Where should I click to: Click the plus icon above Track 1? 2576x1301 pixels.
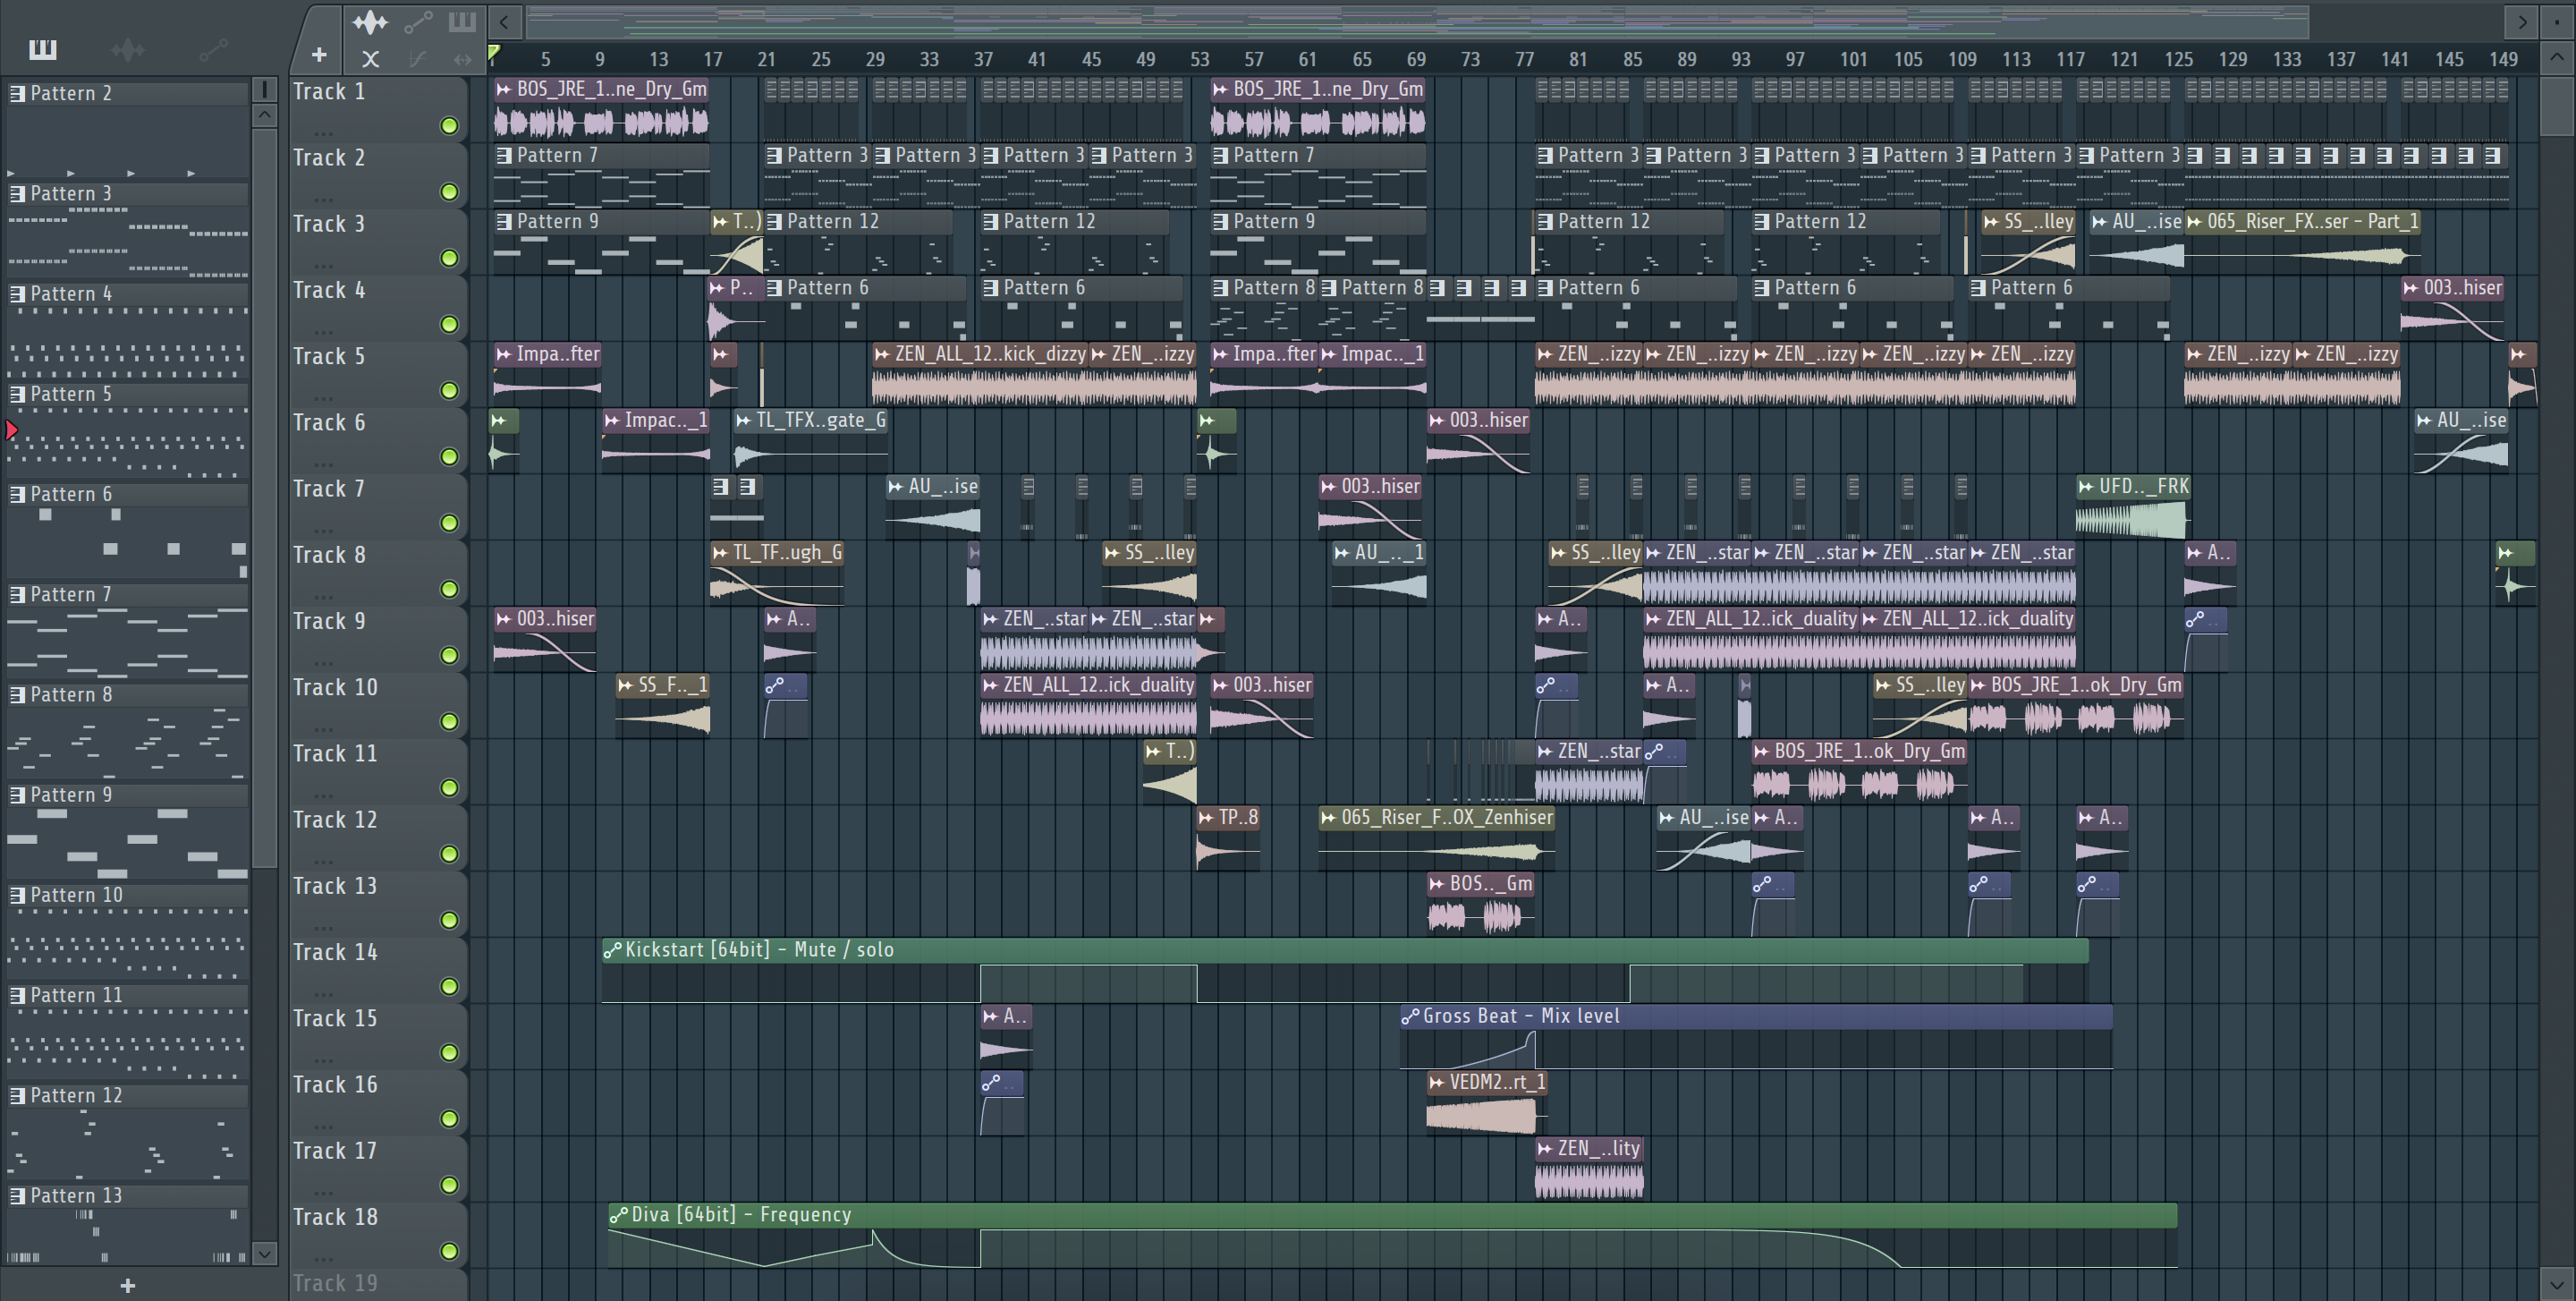(x=319, y=55)
